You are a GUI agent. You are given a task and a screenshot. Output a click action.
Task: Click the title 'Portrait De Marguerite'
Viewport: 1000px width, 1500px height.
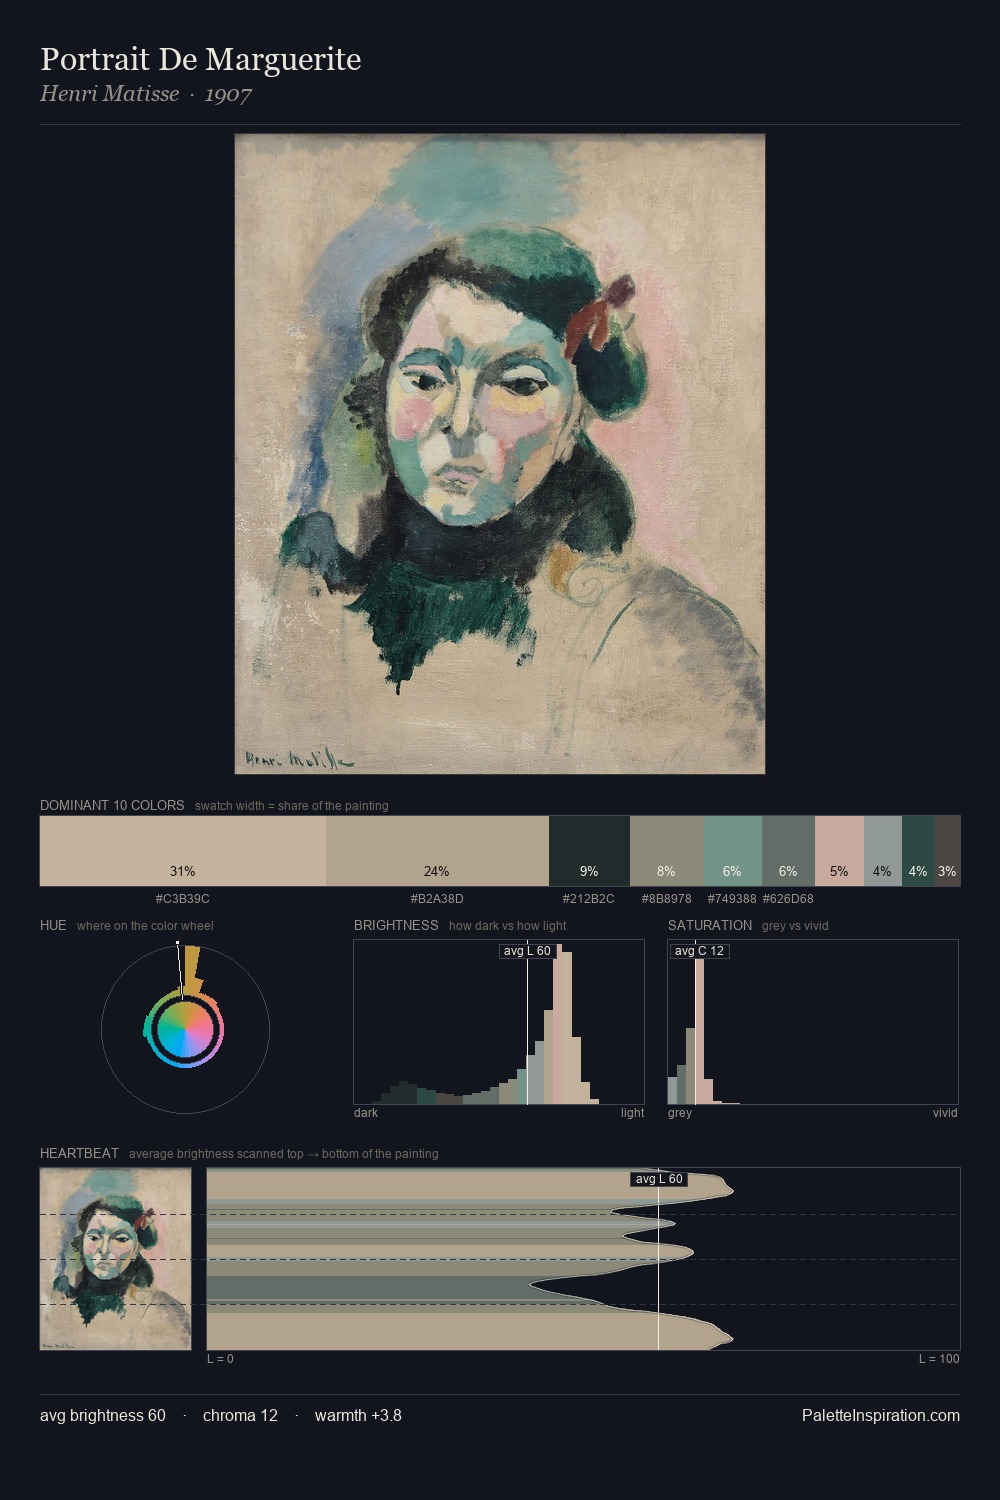[201, 59]
